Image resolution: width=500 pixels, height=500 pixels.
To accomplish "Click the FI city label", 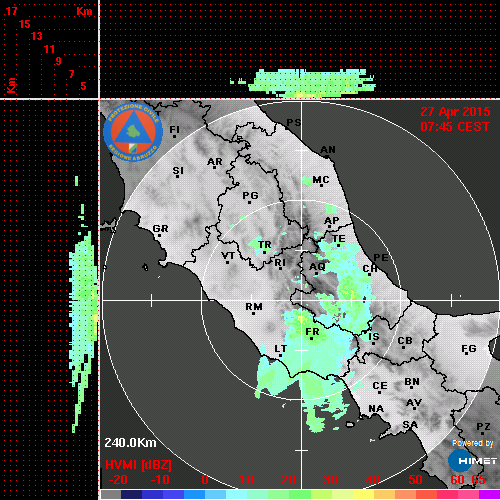I will 174,129.
